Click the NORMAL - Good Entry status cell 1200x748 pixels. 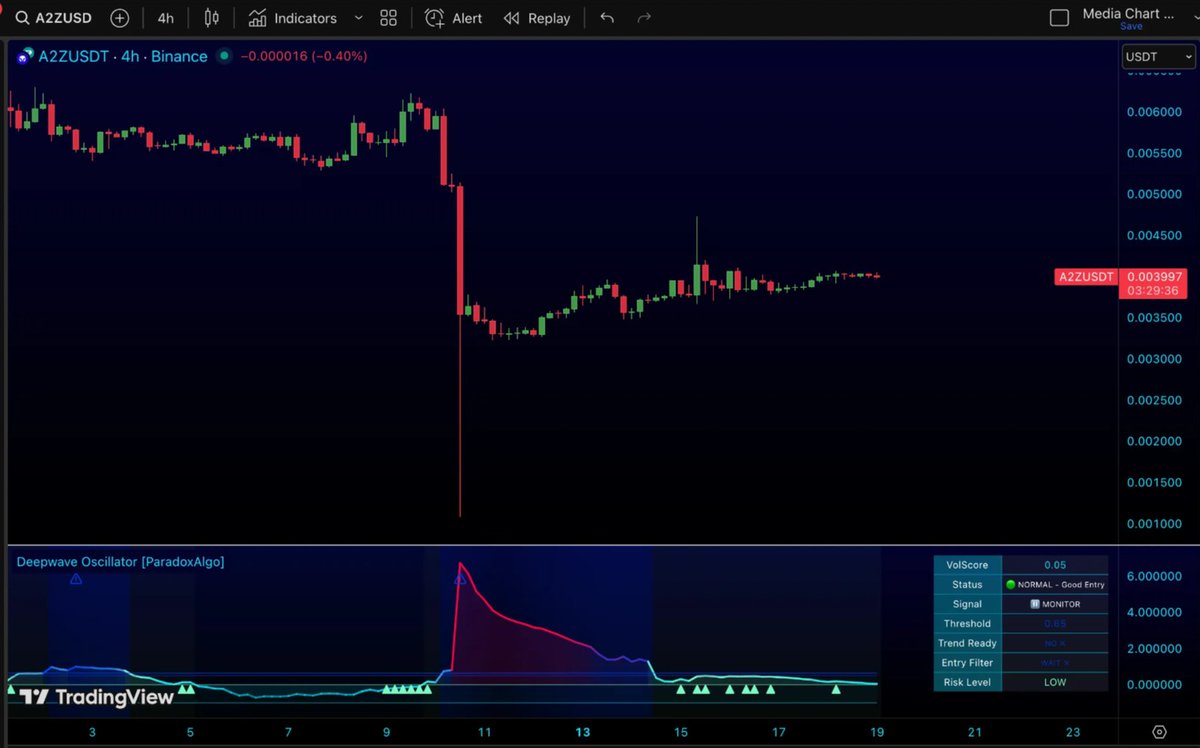coord(1055,584)
